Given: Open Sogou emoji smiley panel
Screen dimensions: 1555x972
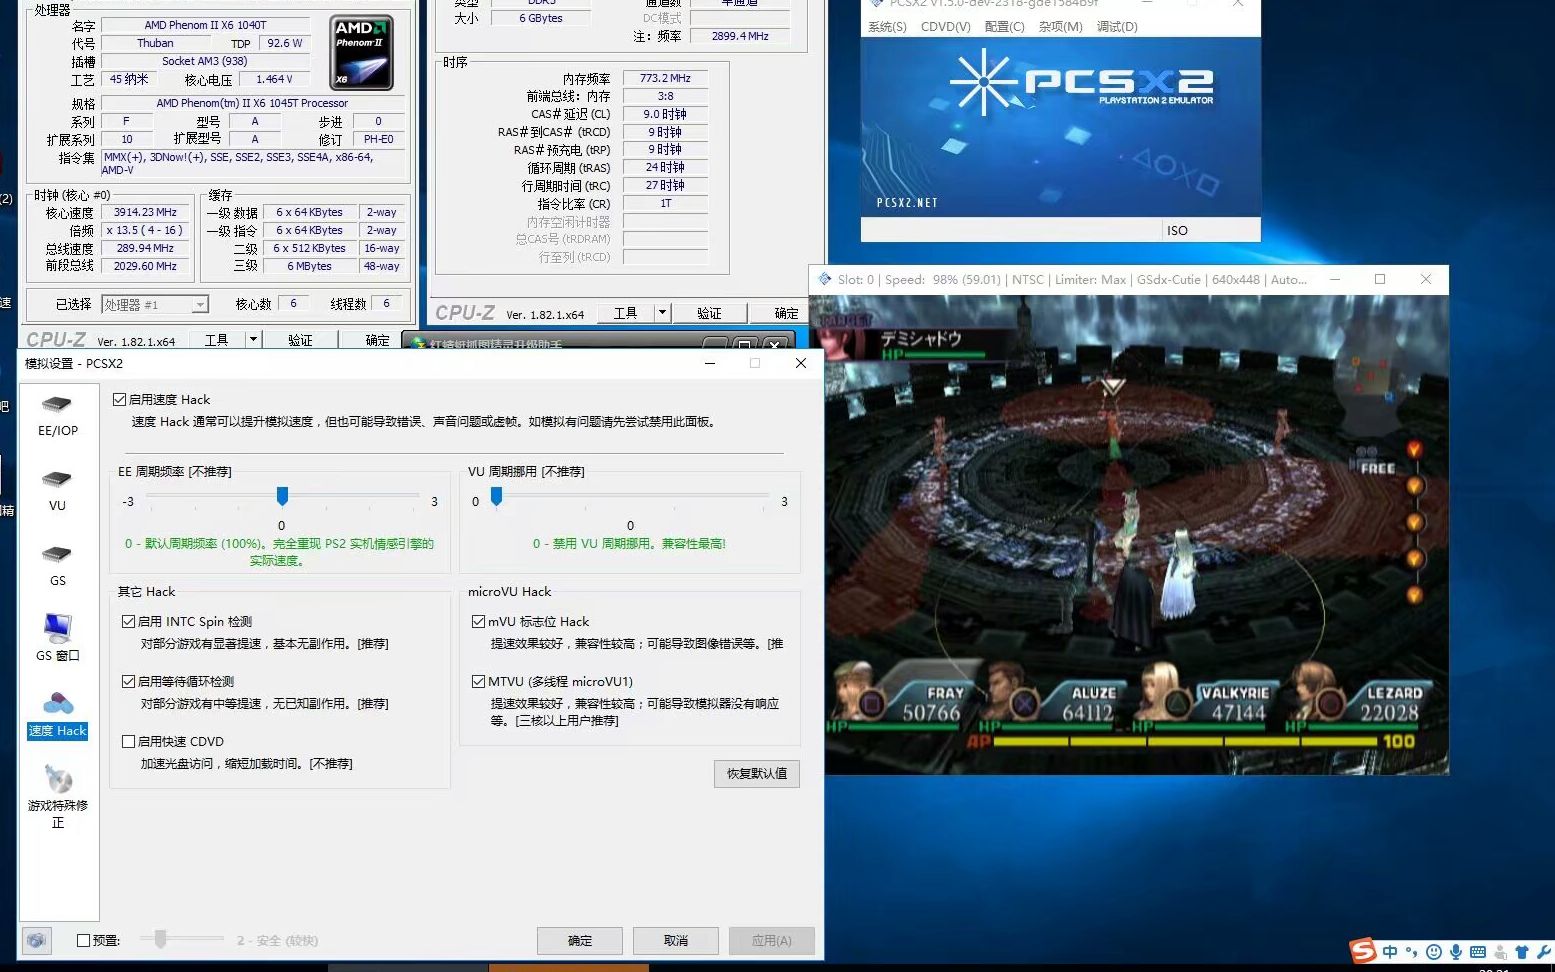Looking at the screenshot, I should pos(1434,952).
